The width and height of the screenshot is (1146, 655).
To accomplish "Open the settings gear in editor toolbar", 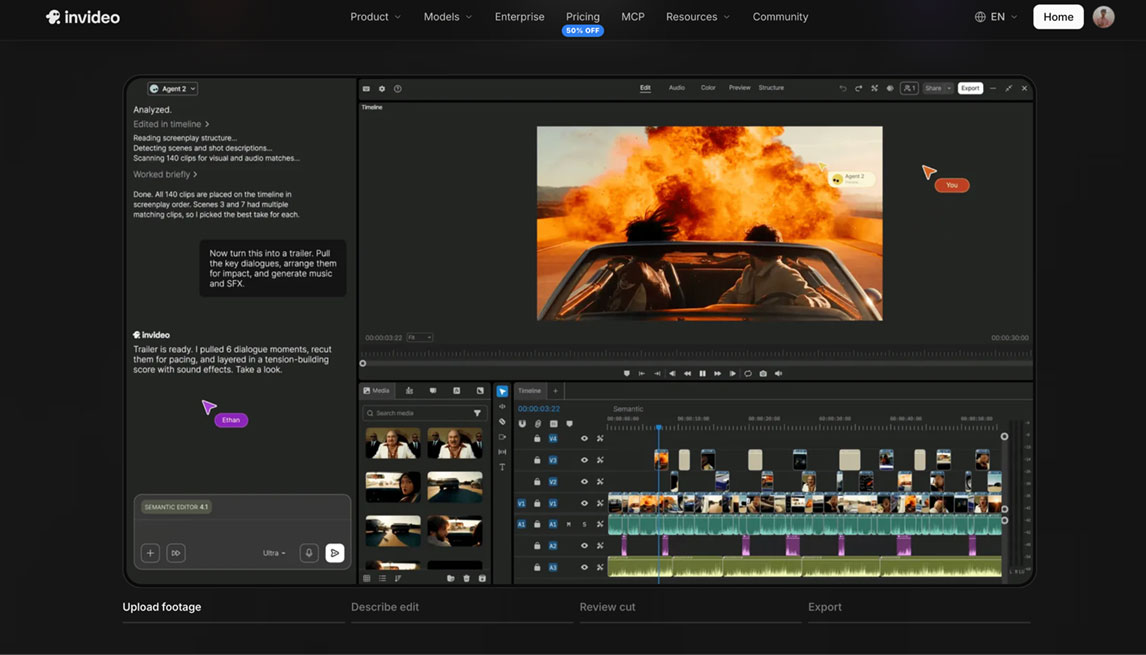I will [x=382, y=88].
